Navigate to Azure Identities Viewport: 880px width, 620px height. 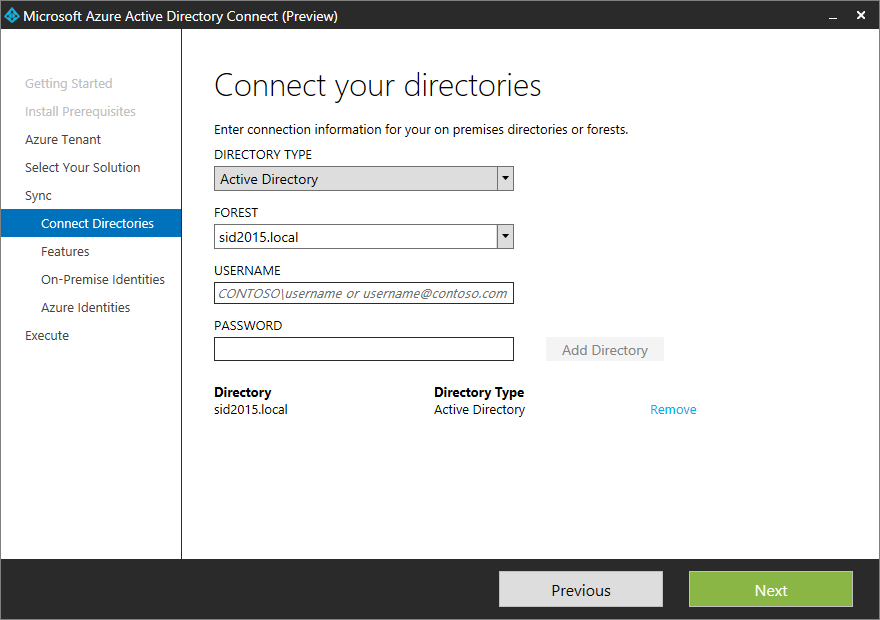(86, 307)
